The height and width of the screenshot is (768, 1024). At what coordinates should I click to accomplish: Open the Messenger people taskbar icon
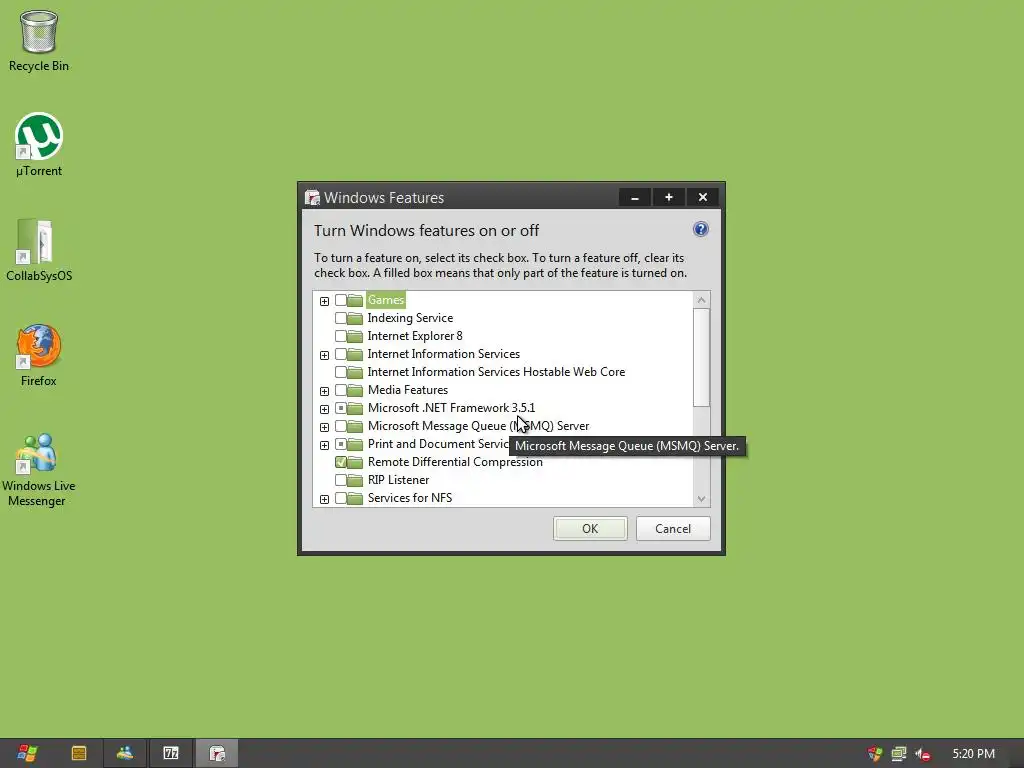[125, 753]
